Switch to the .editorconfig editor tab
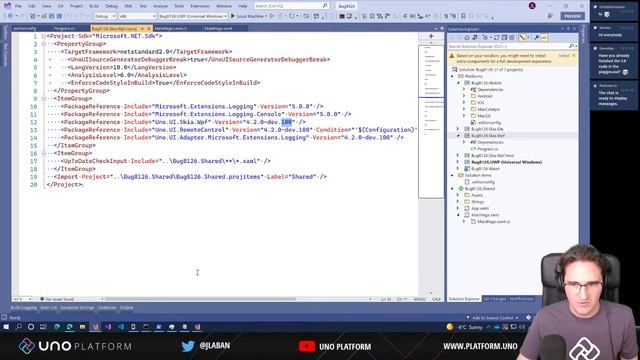 coord(24,29)
